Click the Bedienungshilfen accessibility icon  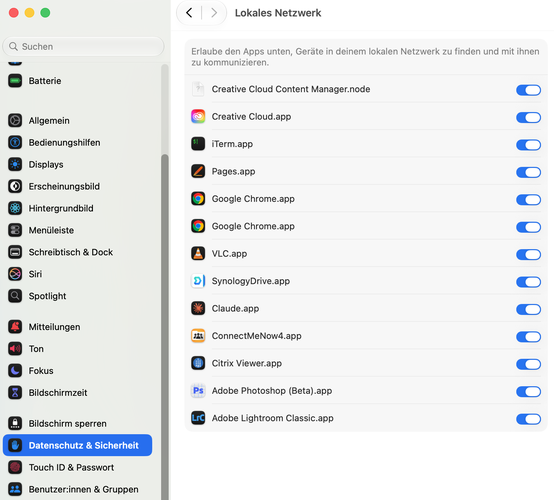(x=15, y=142)
